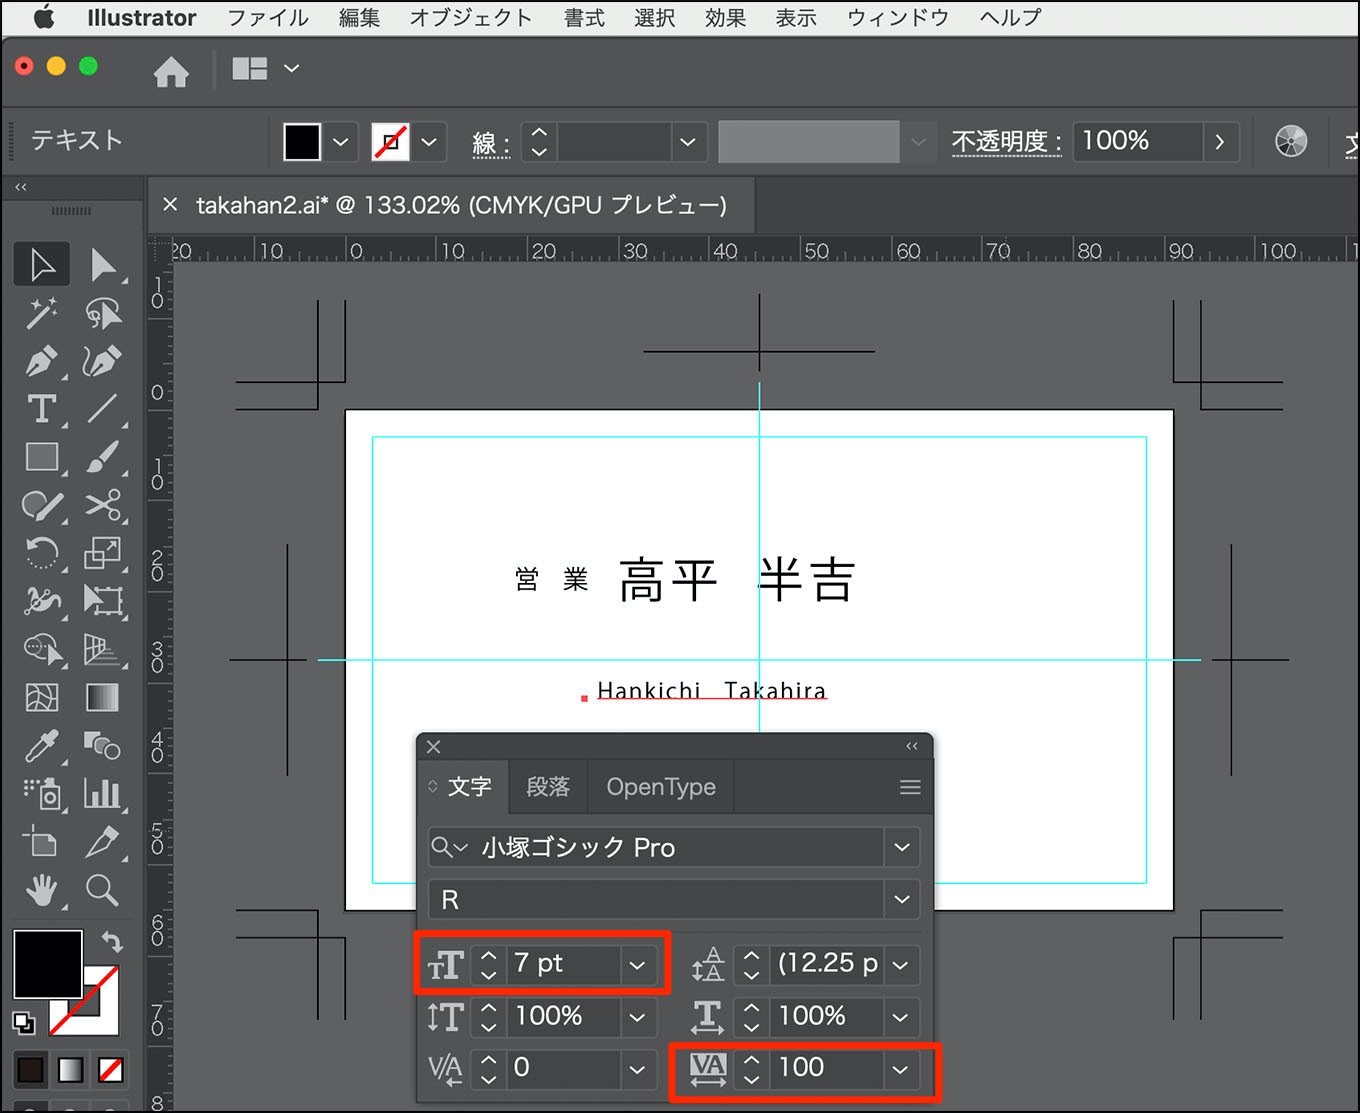Image resolution: width=1360 pixels, height=1113 pixels.
Task: Open the ファイル menu
Action: tap(268, 18)
